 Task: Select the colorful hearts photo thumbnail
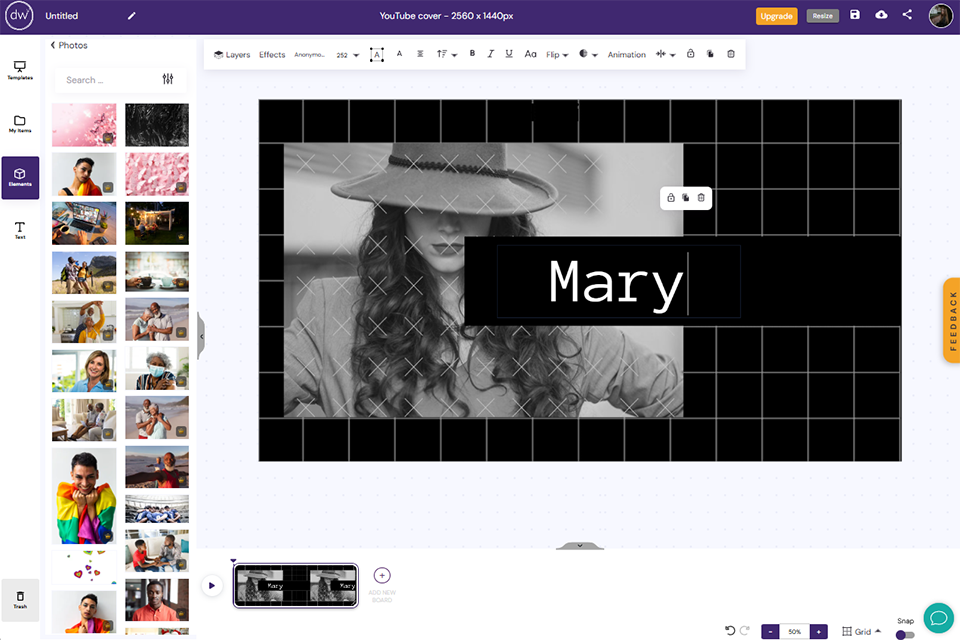[x=84, y=568]
